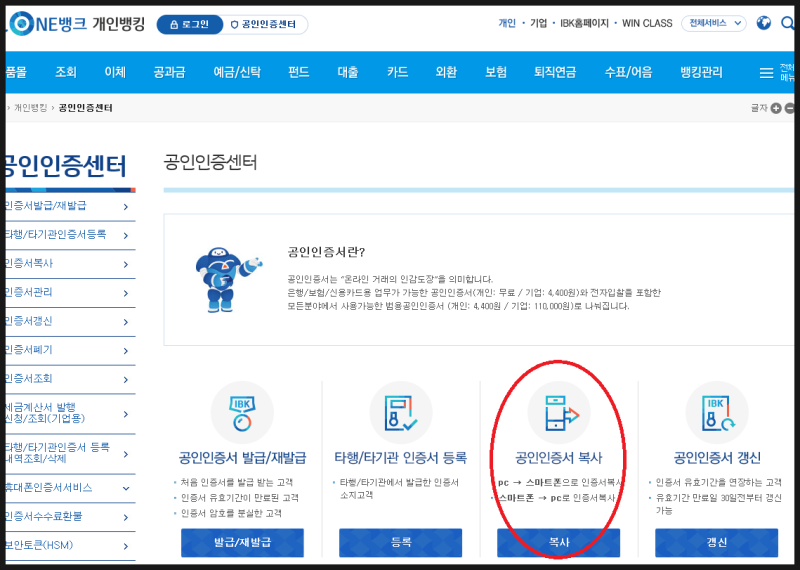Expand 인증서조회 sidebar item
This screenshot has height=570, width=800.
(68, 379)
